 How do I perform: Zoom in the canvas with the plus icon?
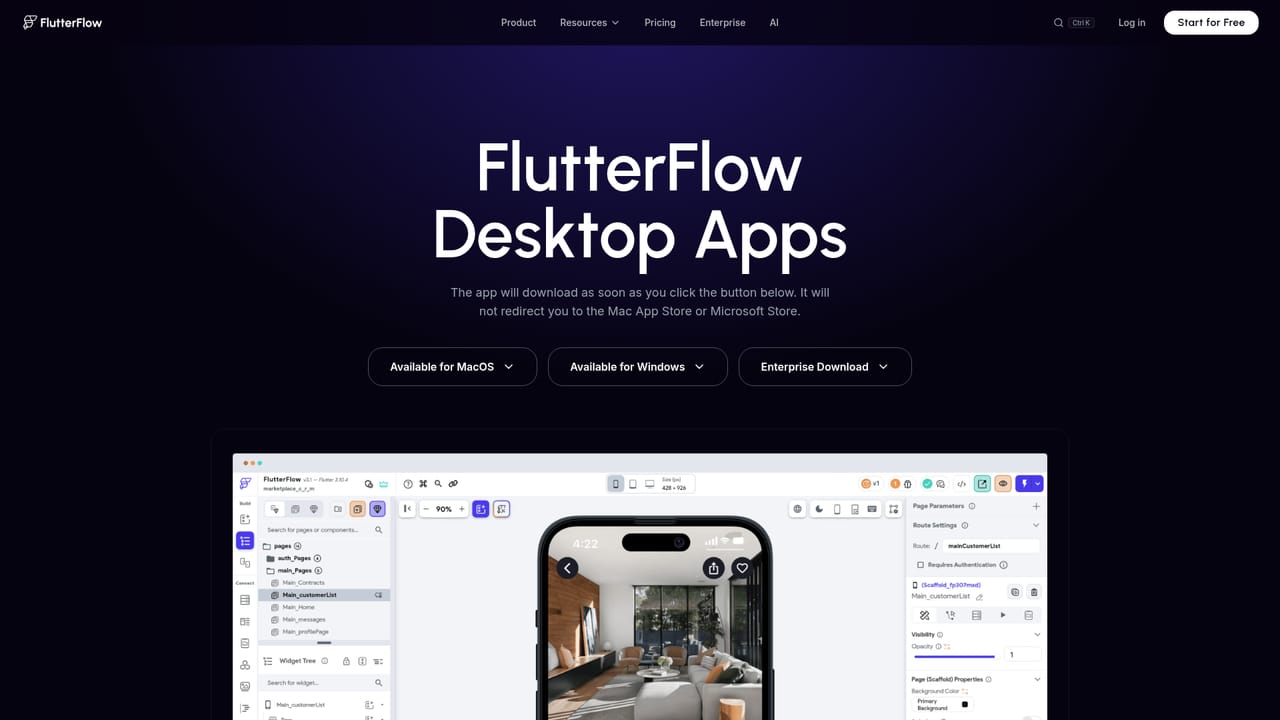[461, 509]
